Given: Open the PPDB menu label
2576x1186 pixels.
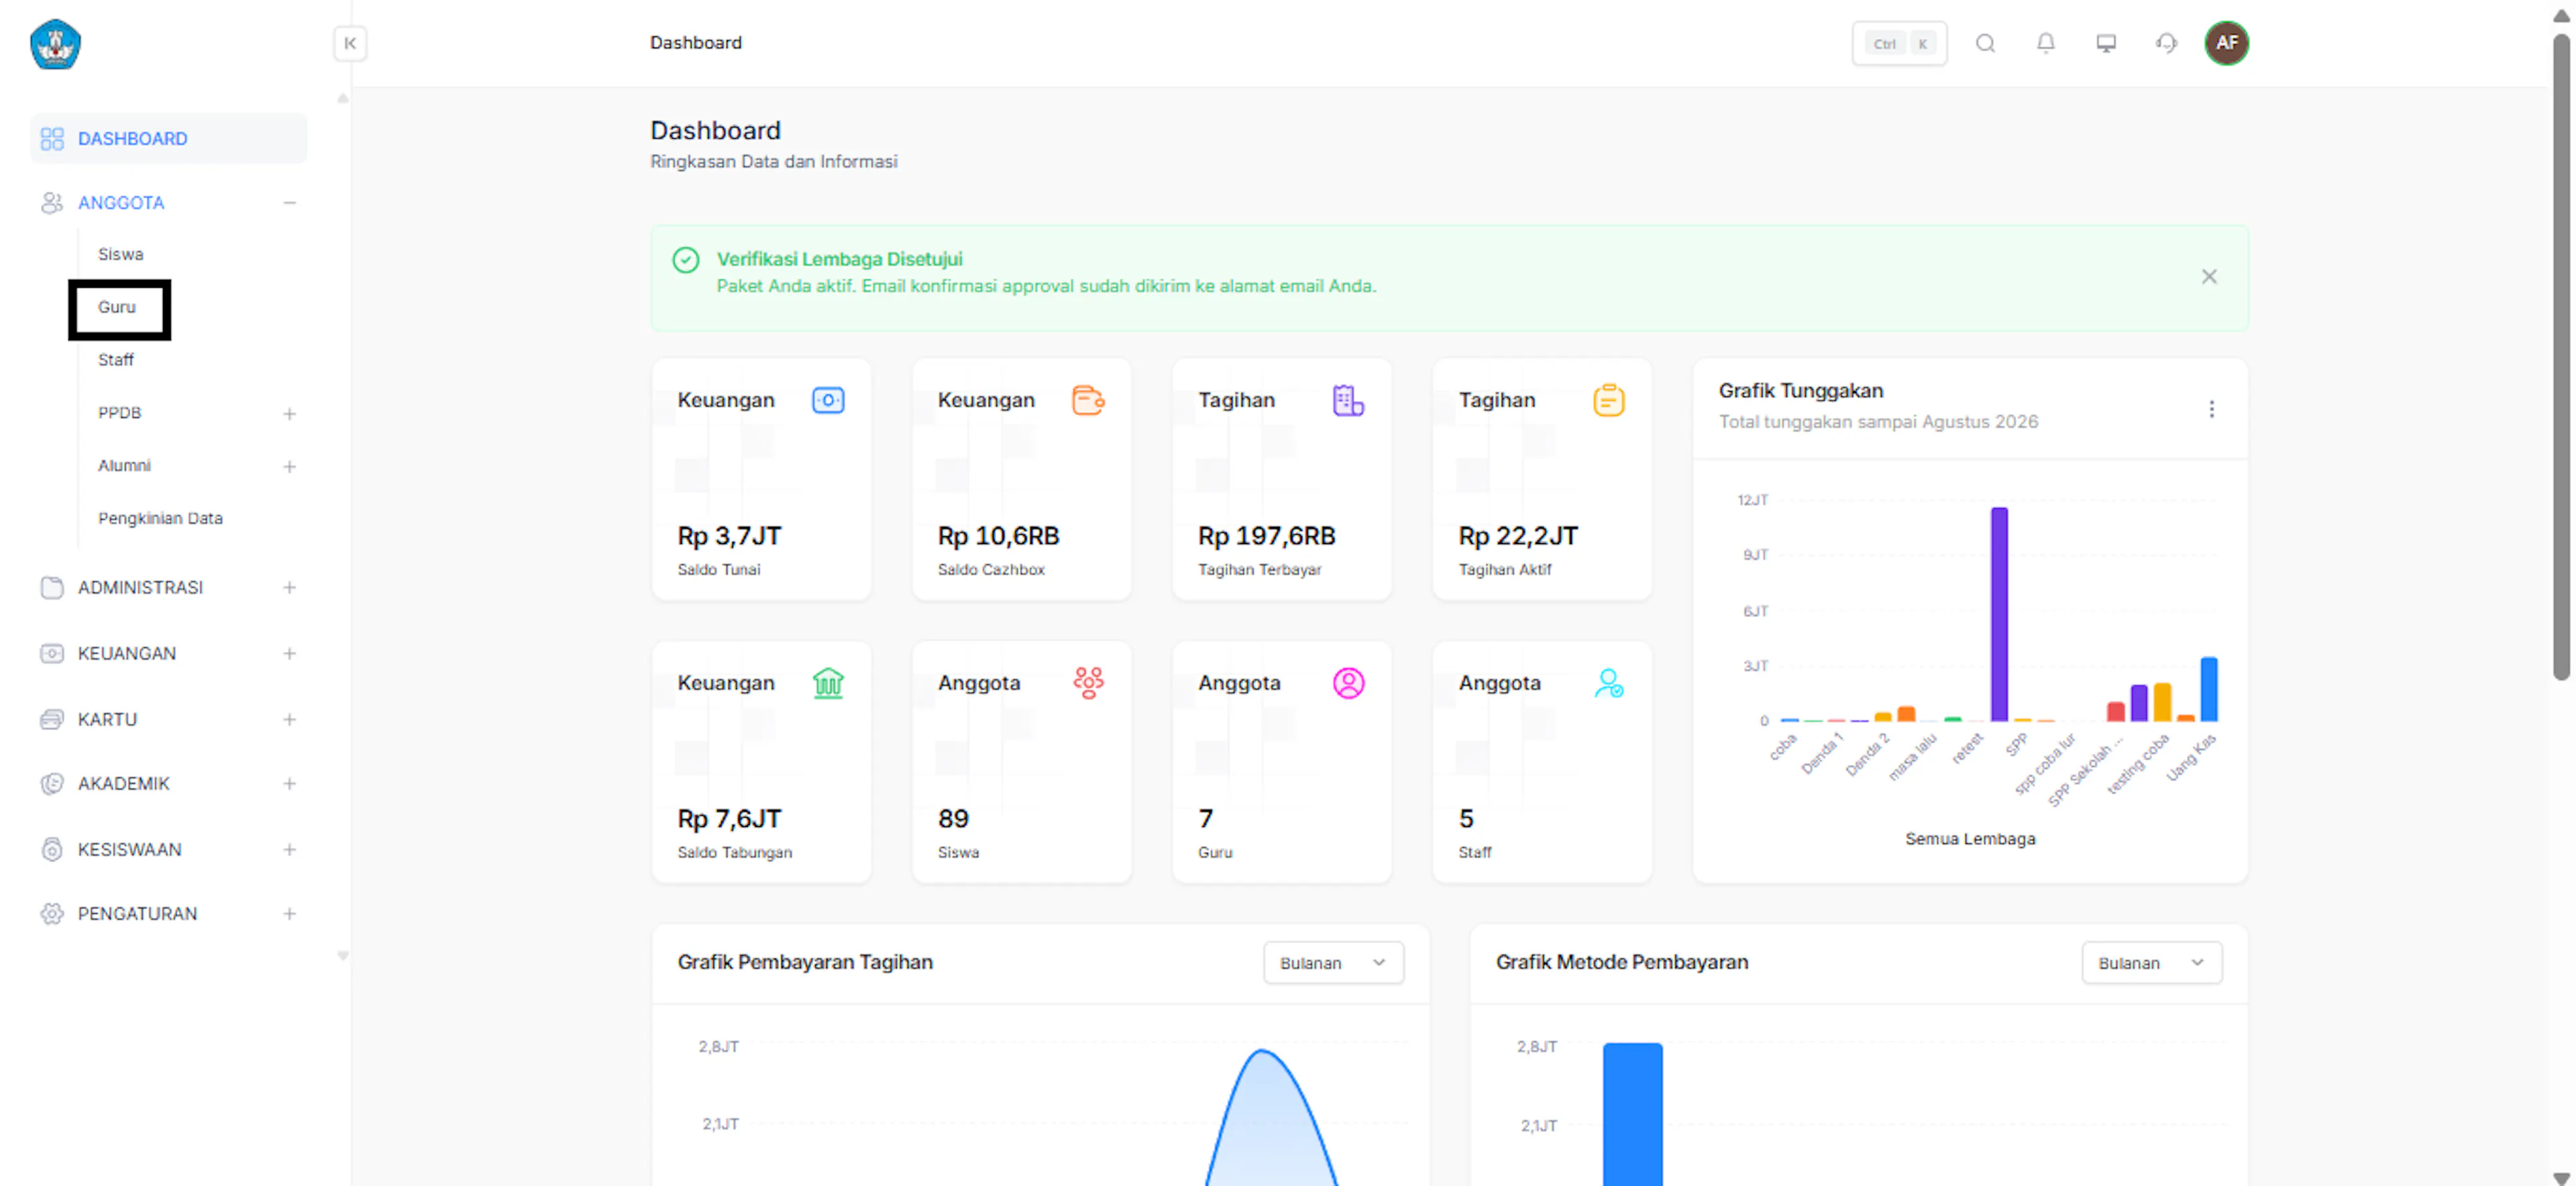Looking at the screenshot, I should (119, 413).
